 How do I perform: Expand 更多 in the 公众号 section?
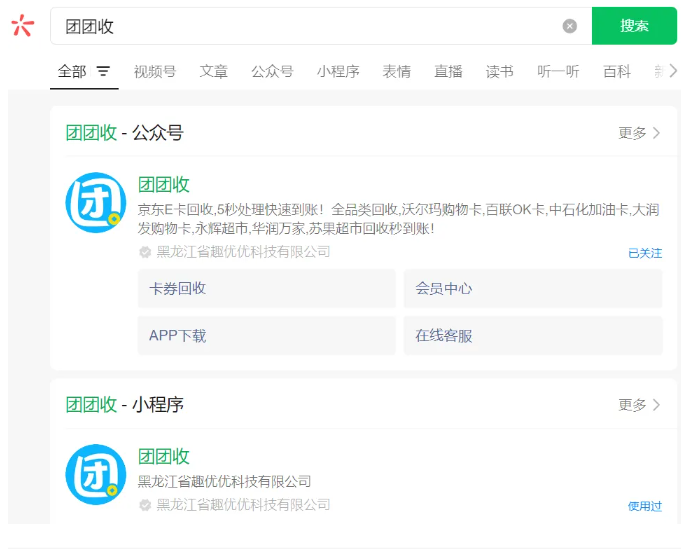click(639, 133)
